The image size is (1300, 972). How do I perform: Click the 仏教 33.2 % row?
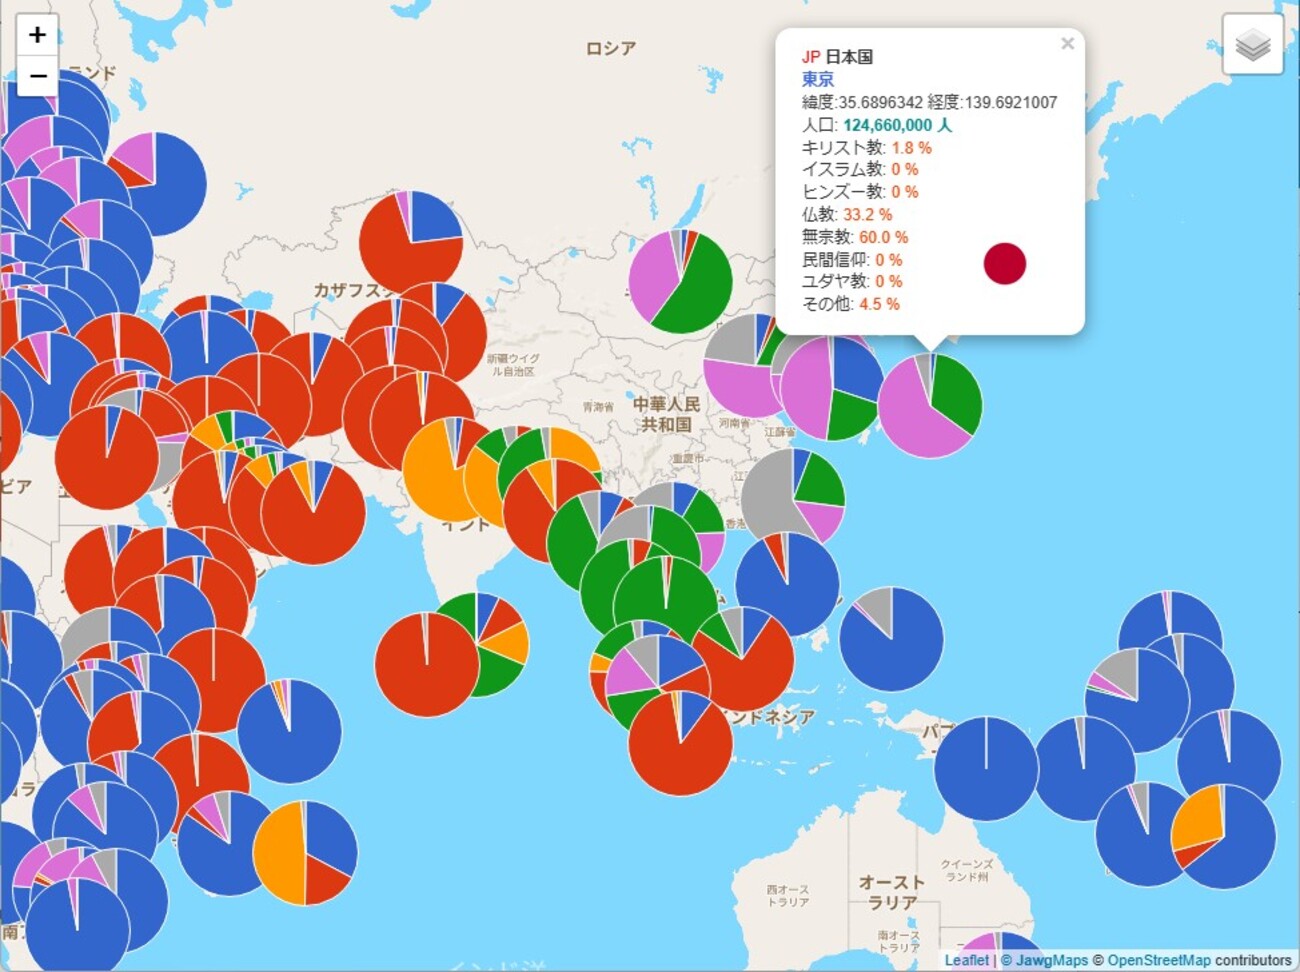(x=847, y=214)
